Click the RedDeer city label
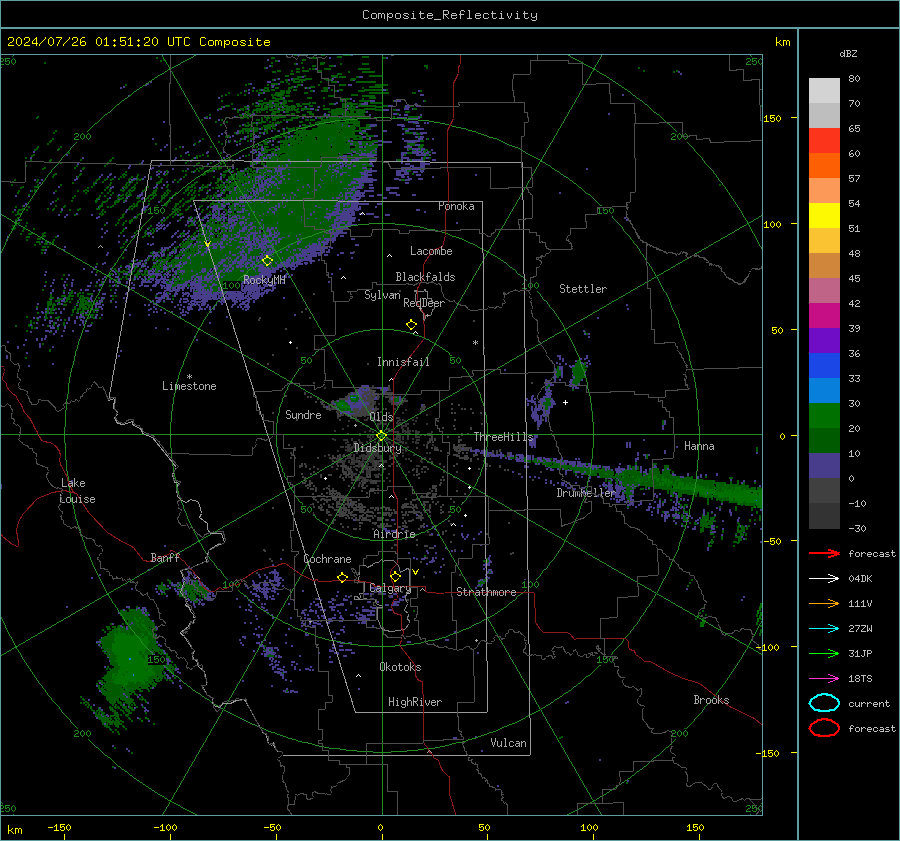Image resolution: width=900 pixels, height=841 pixels. point(424,303)
